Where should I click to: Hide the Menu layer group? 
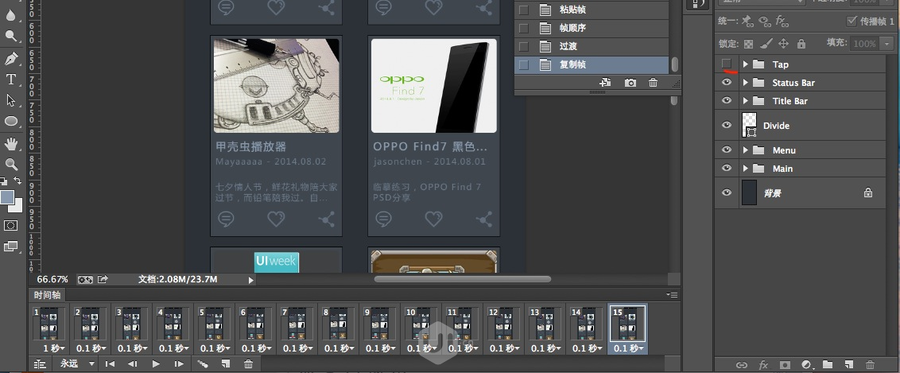point(727,150)
